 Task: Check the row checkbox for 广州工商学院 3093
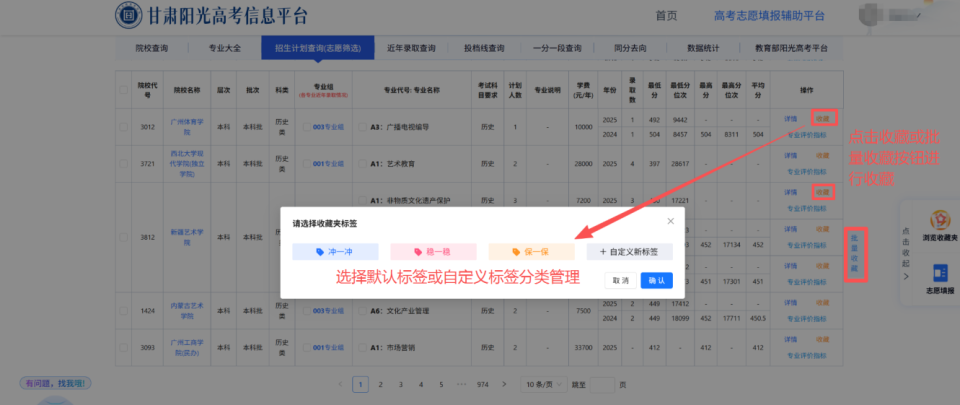click(x=124, y=347)
